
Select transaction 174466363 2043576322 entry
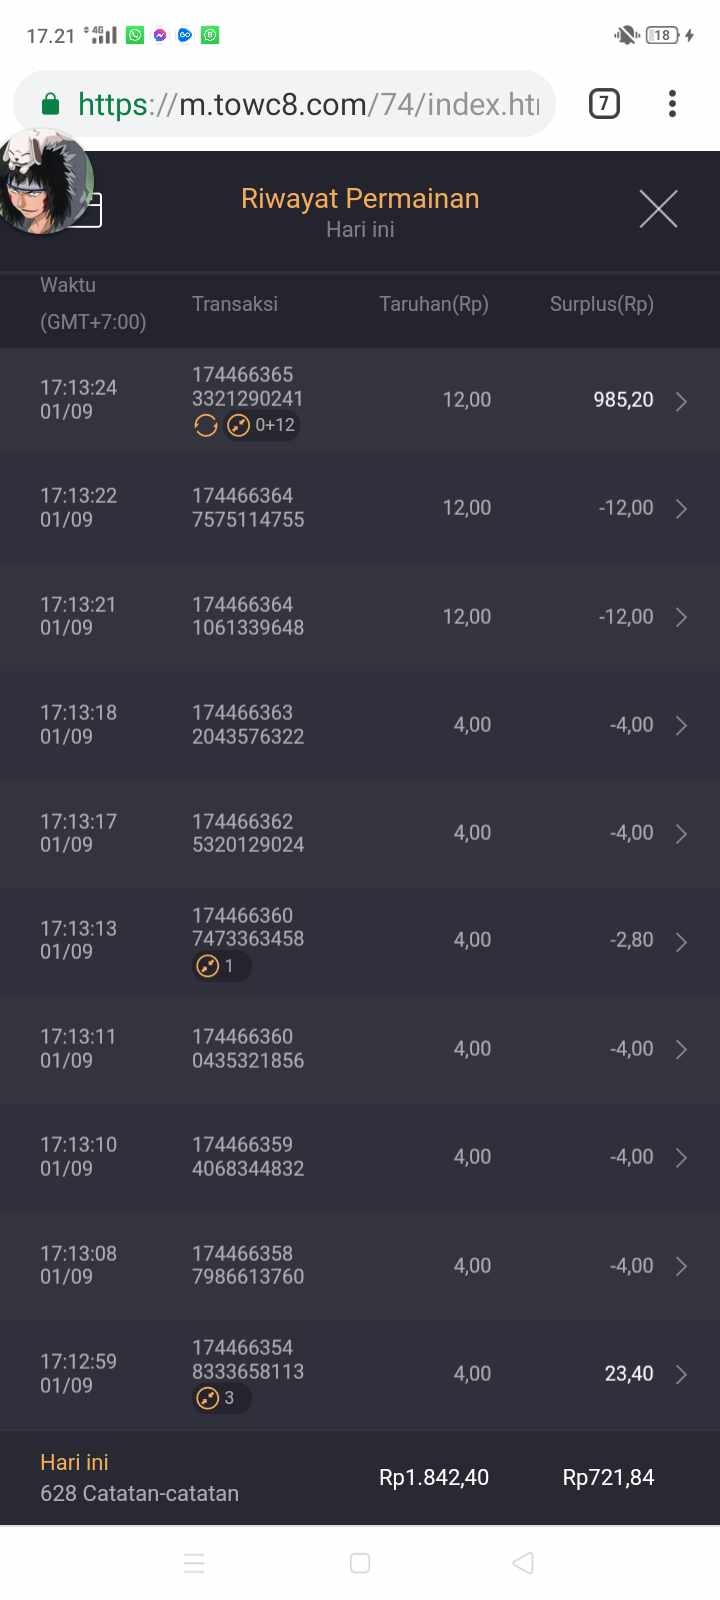(x=247, y=725)
